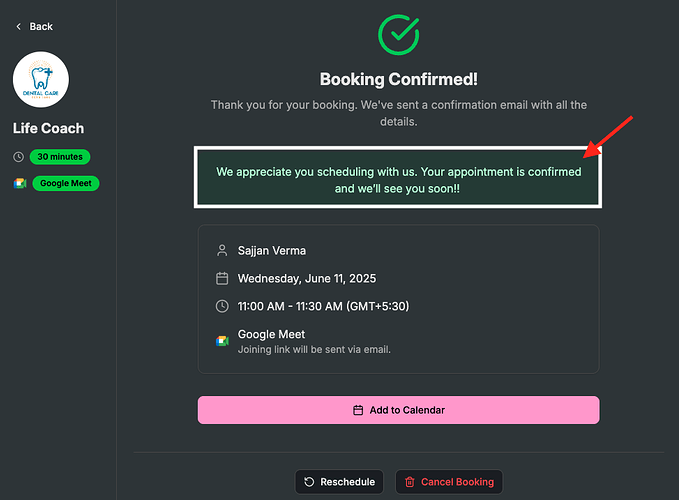Click the Cancel Booking button
The image size is (679, 500).
[449, 482]
